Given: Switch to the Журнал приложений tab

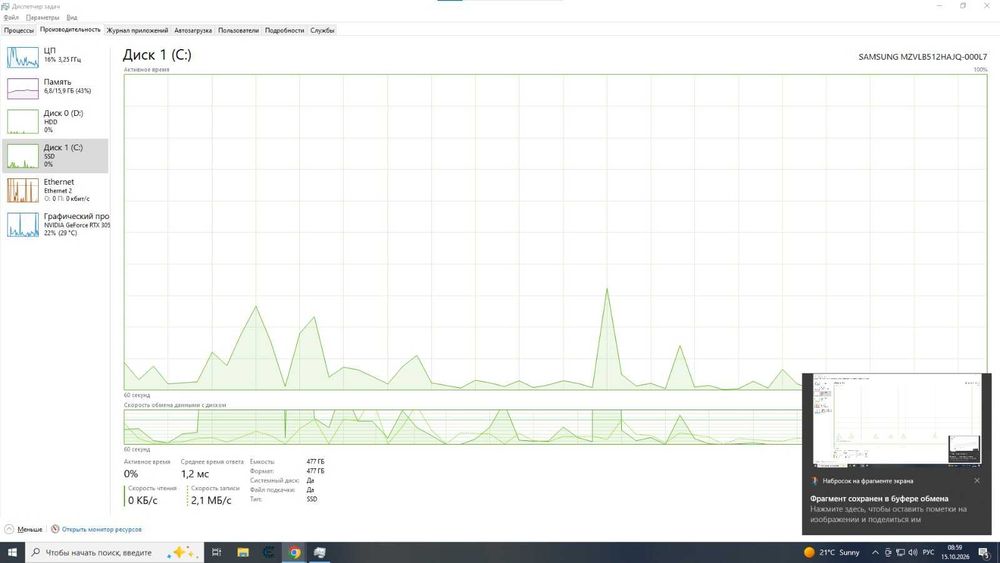Looking at the screenshot, I should point(137,30).
